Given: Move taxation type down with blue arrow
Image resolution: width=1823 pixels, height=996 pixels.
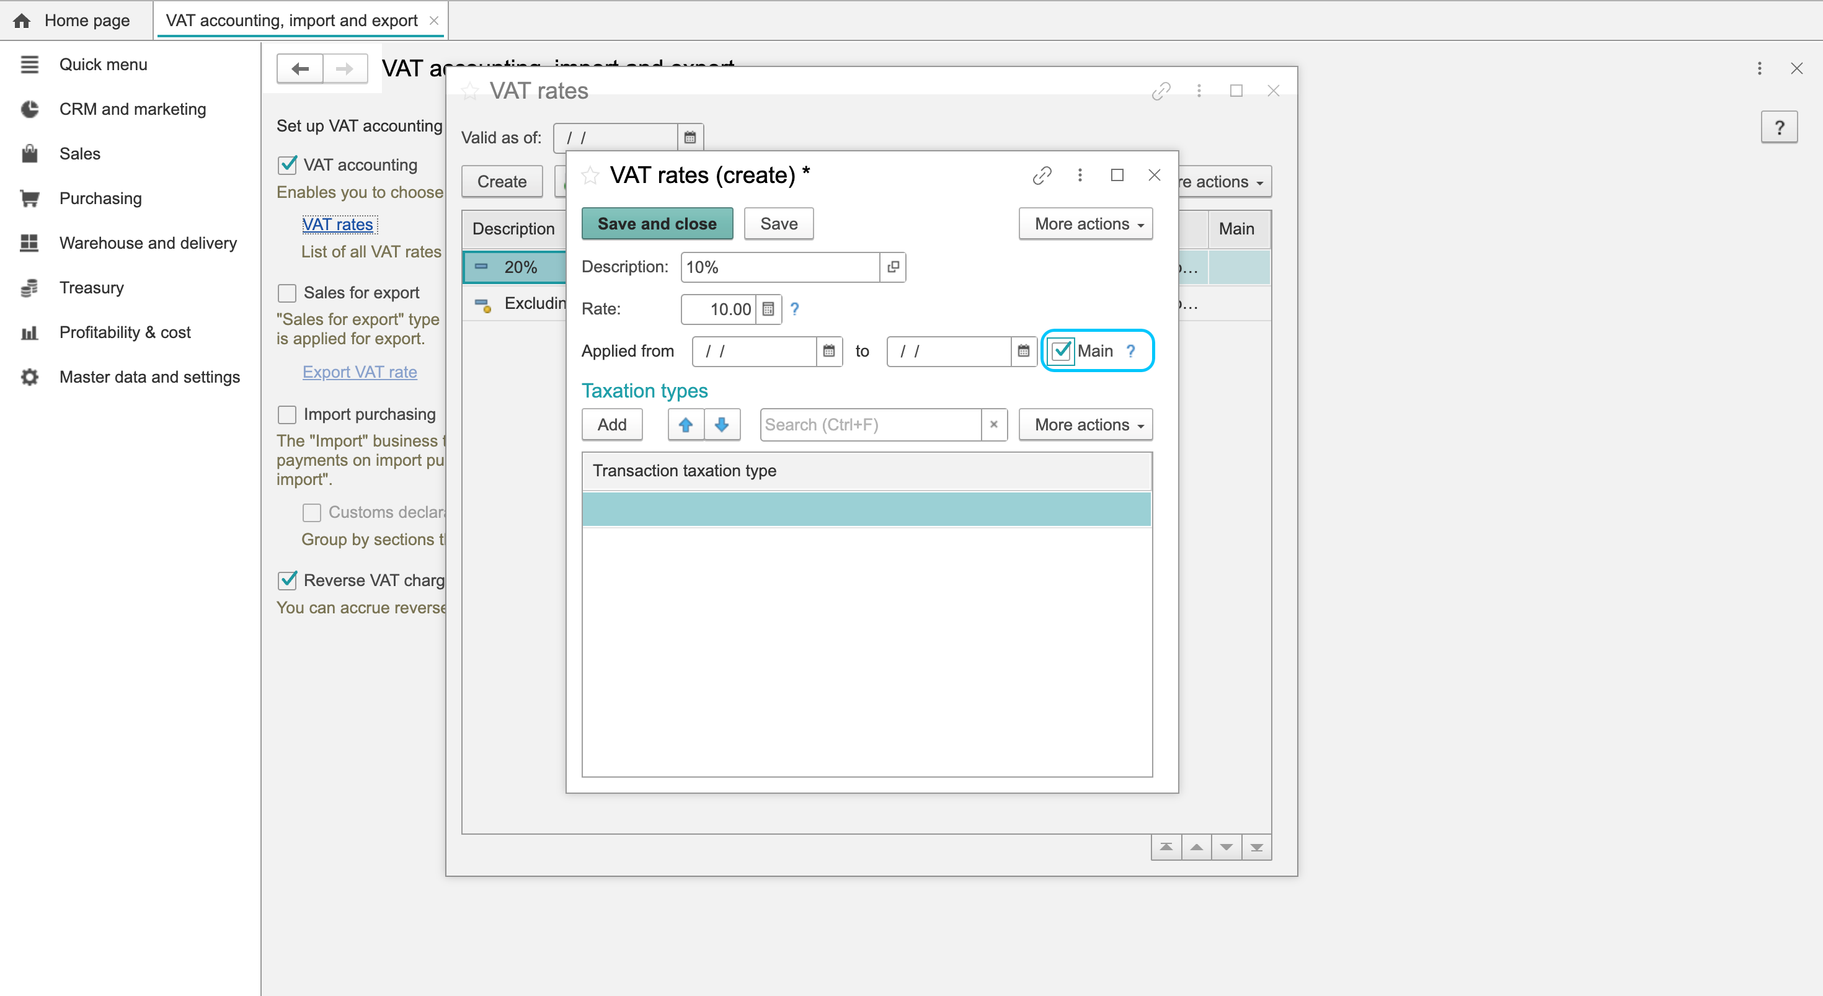Looking at the screenshot, I should point(722,425).
